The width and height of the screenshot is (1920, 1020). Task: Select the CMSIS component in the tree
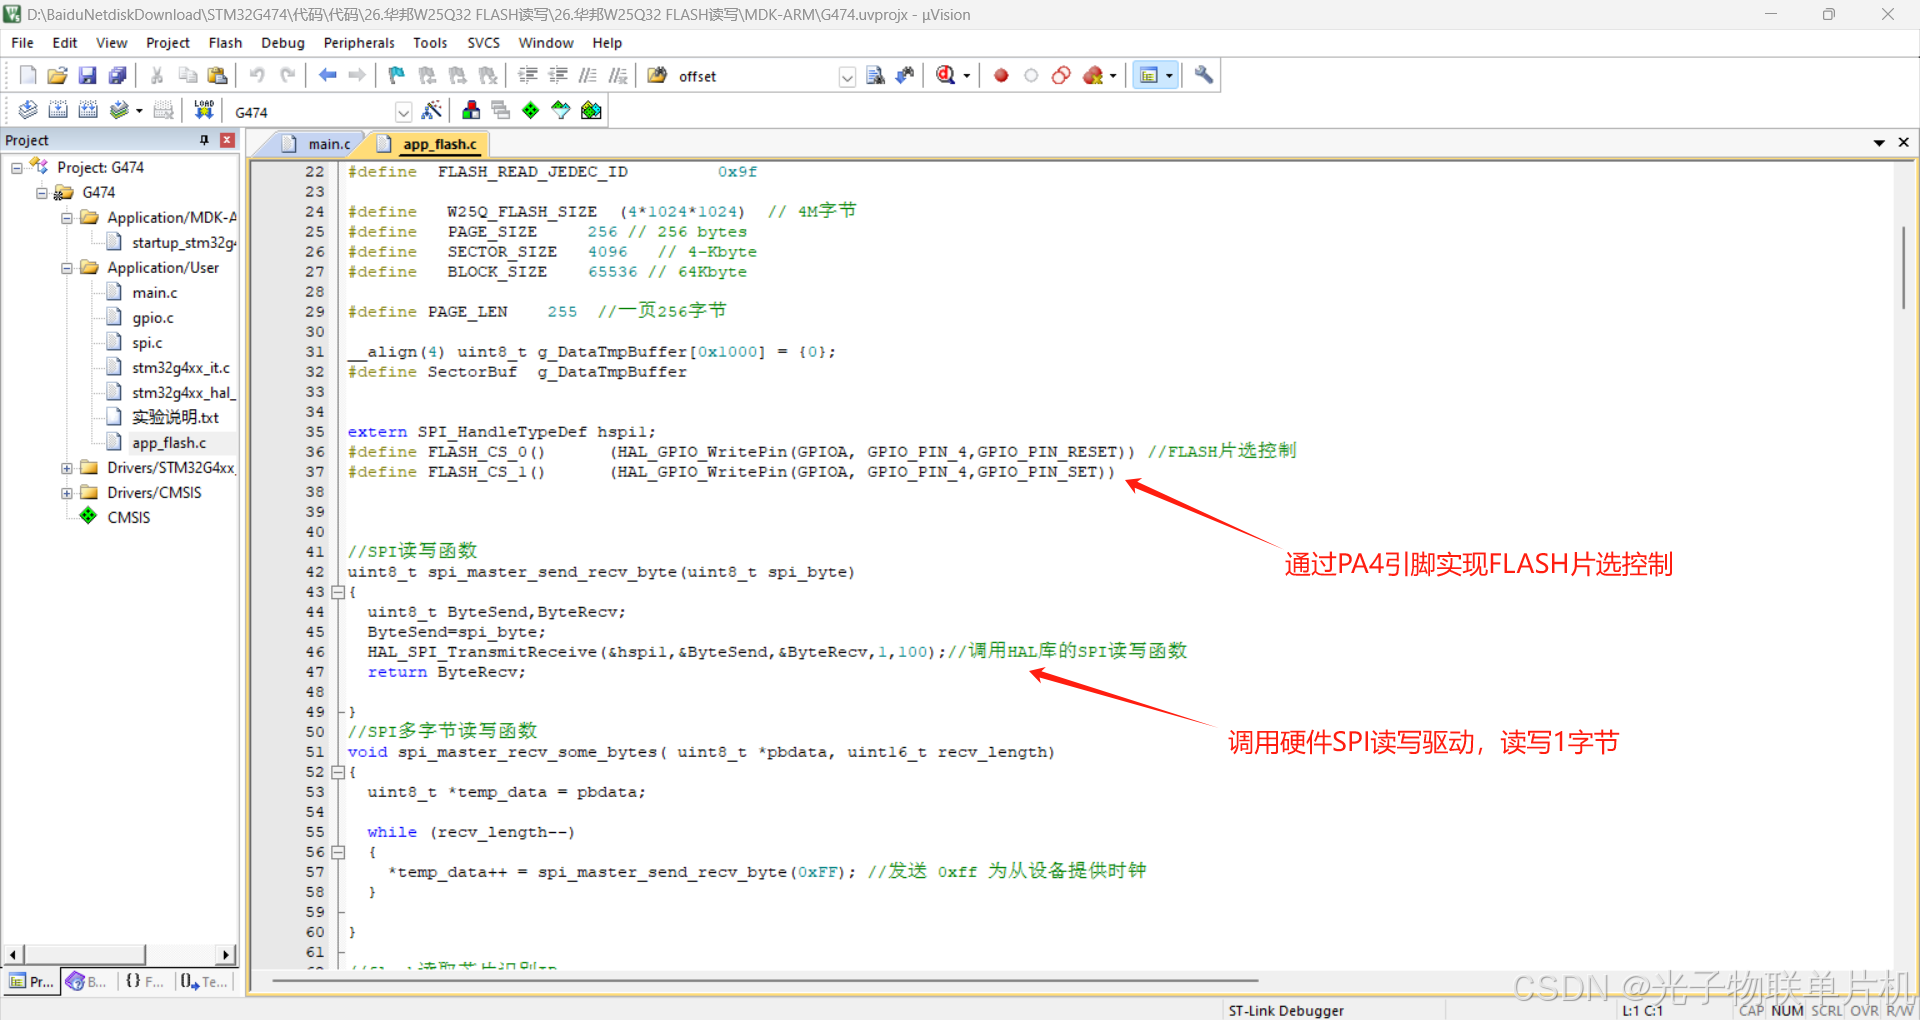128,518
